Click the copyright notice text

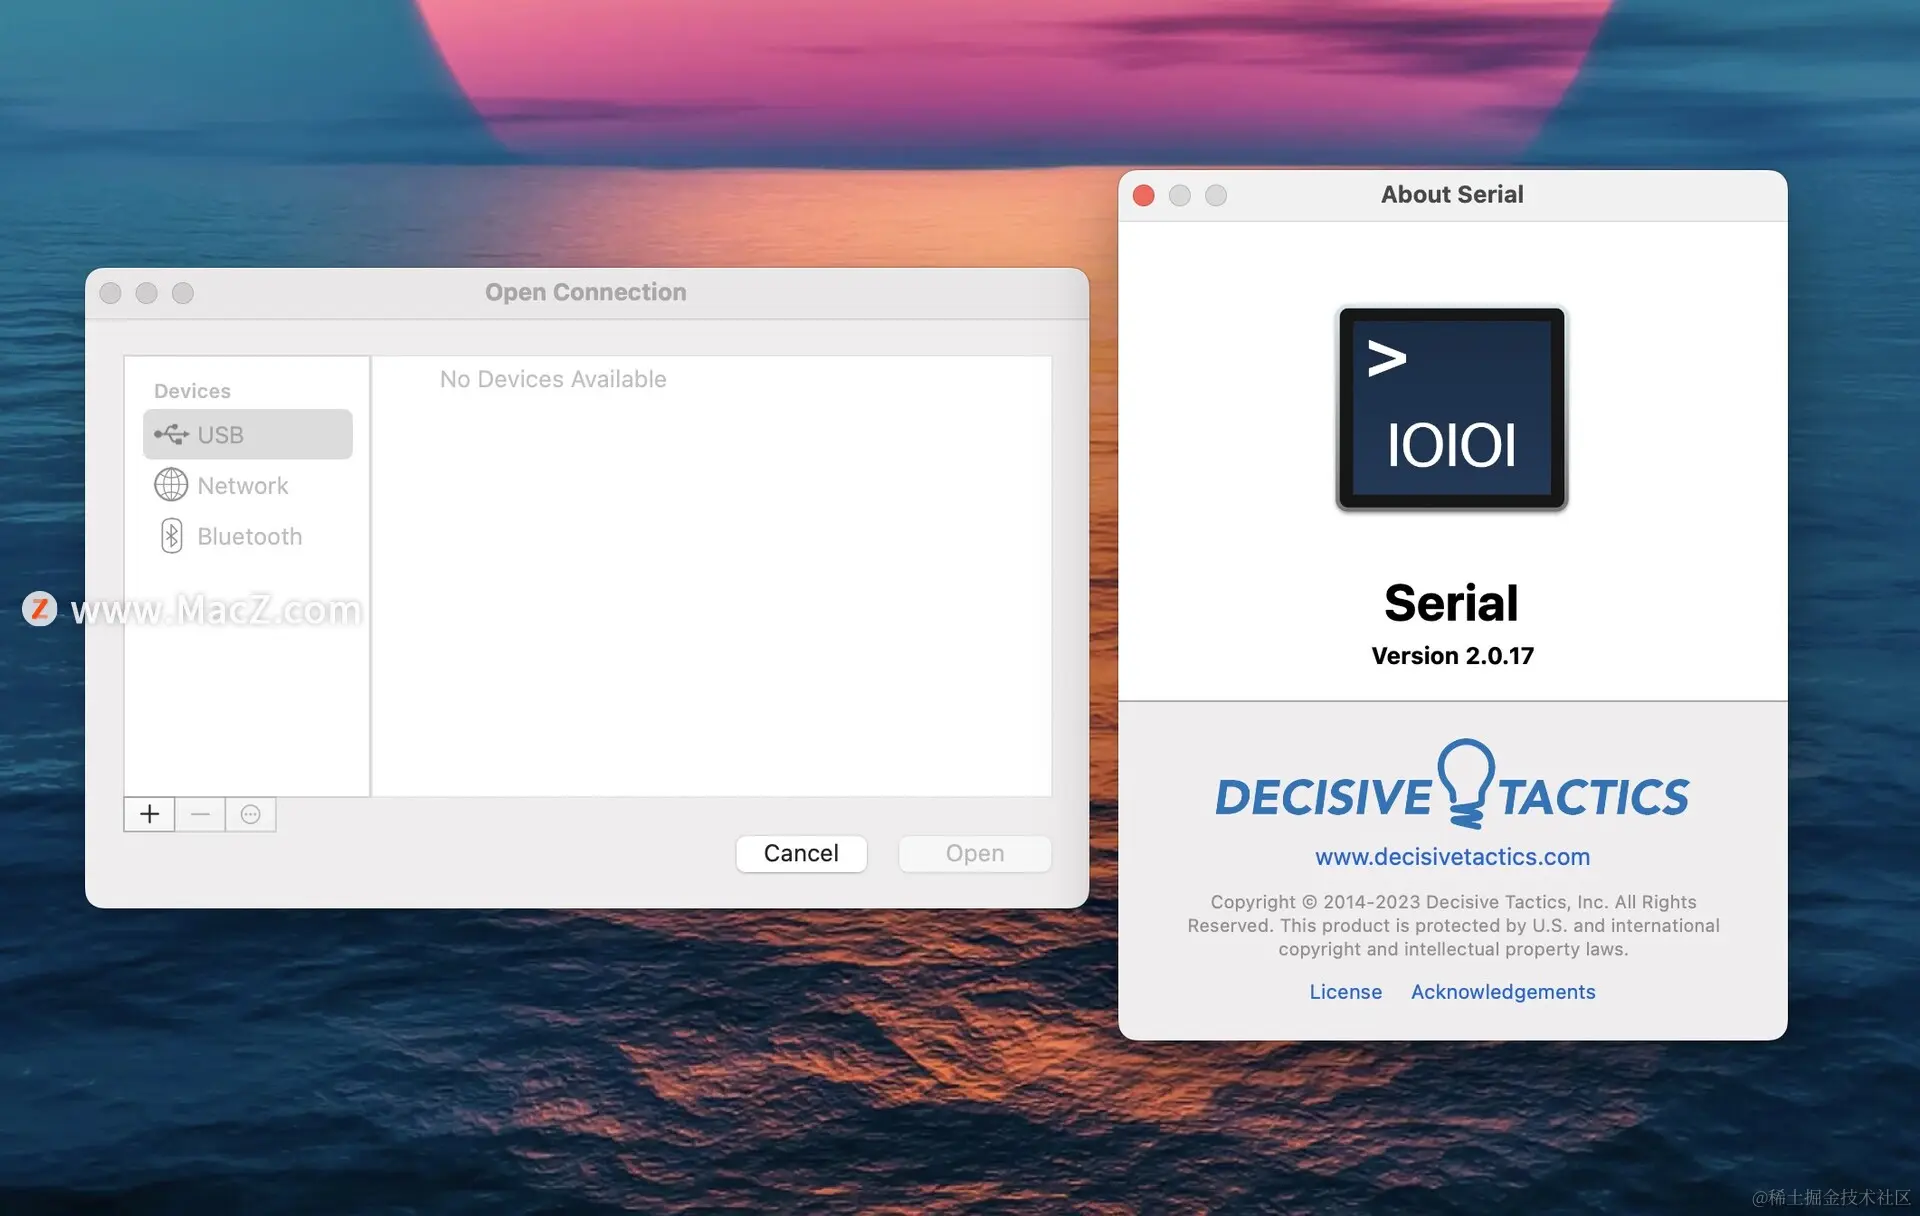click(1453, 925)
